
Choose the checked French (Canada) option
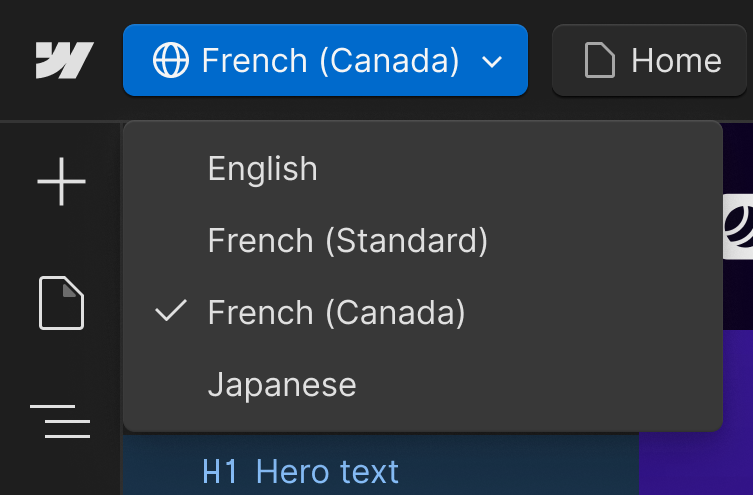336,313
